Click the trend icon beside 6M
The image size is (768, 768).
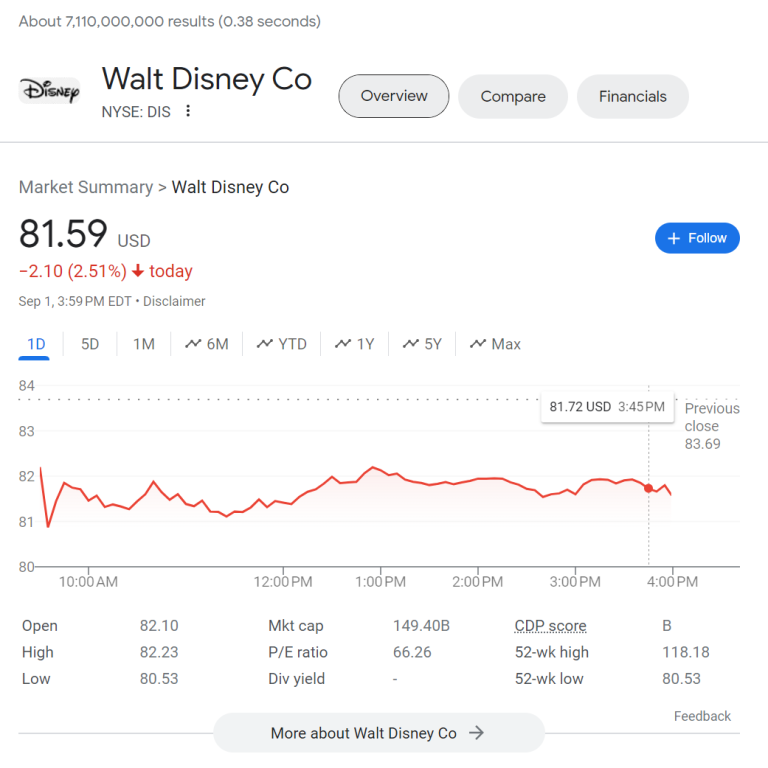pos(193,344)
